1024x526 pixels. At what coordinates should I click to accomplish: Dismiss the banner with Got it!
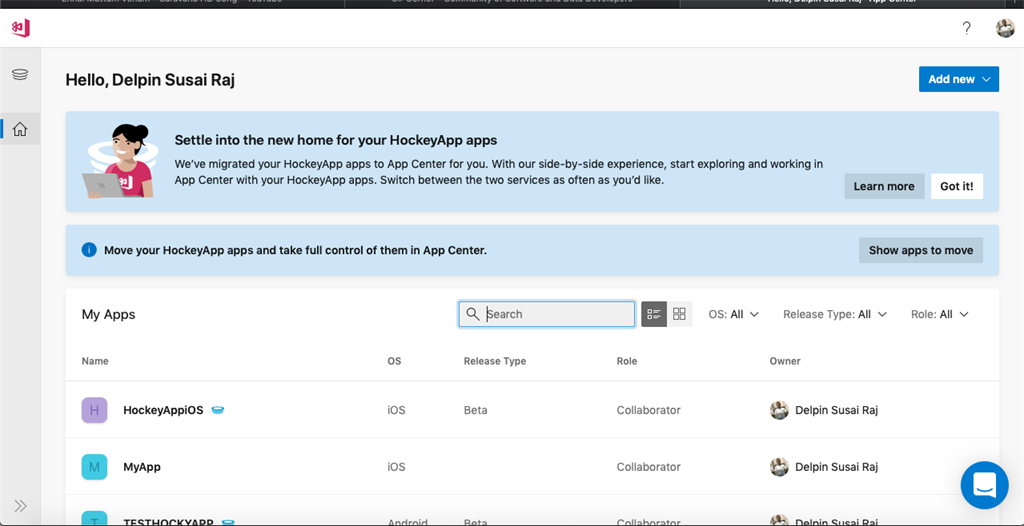(x=957, y=186)
